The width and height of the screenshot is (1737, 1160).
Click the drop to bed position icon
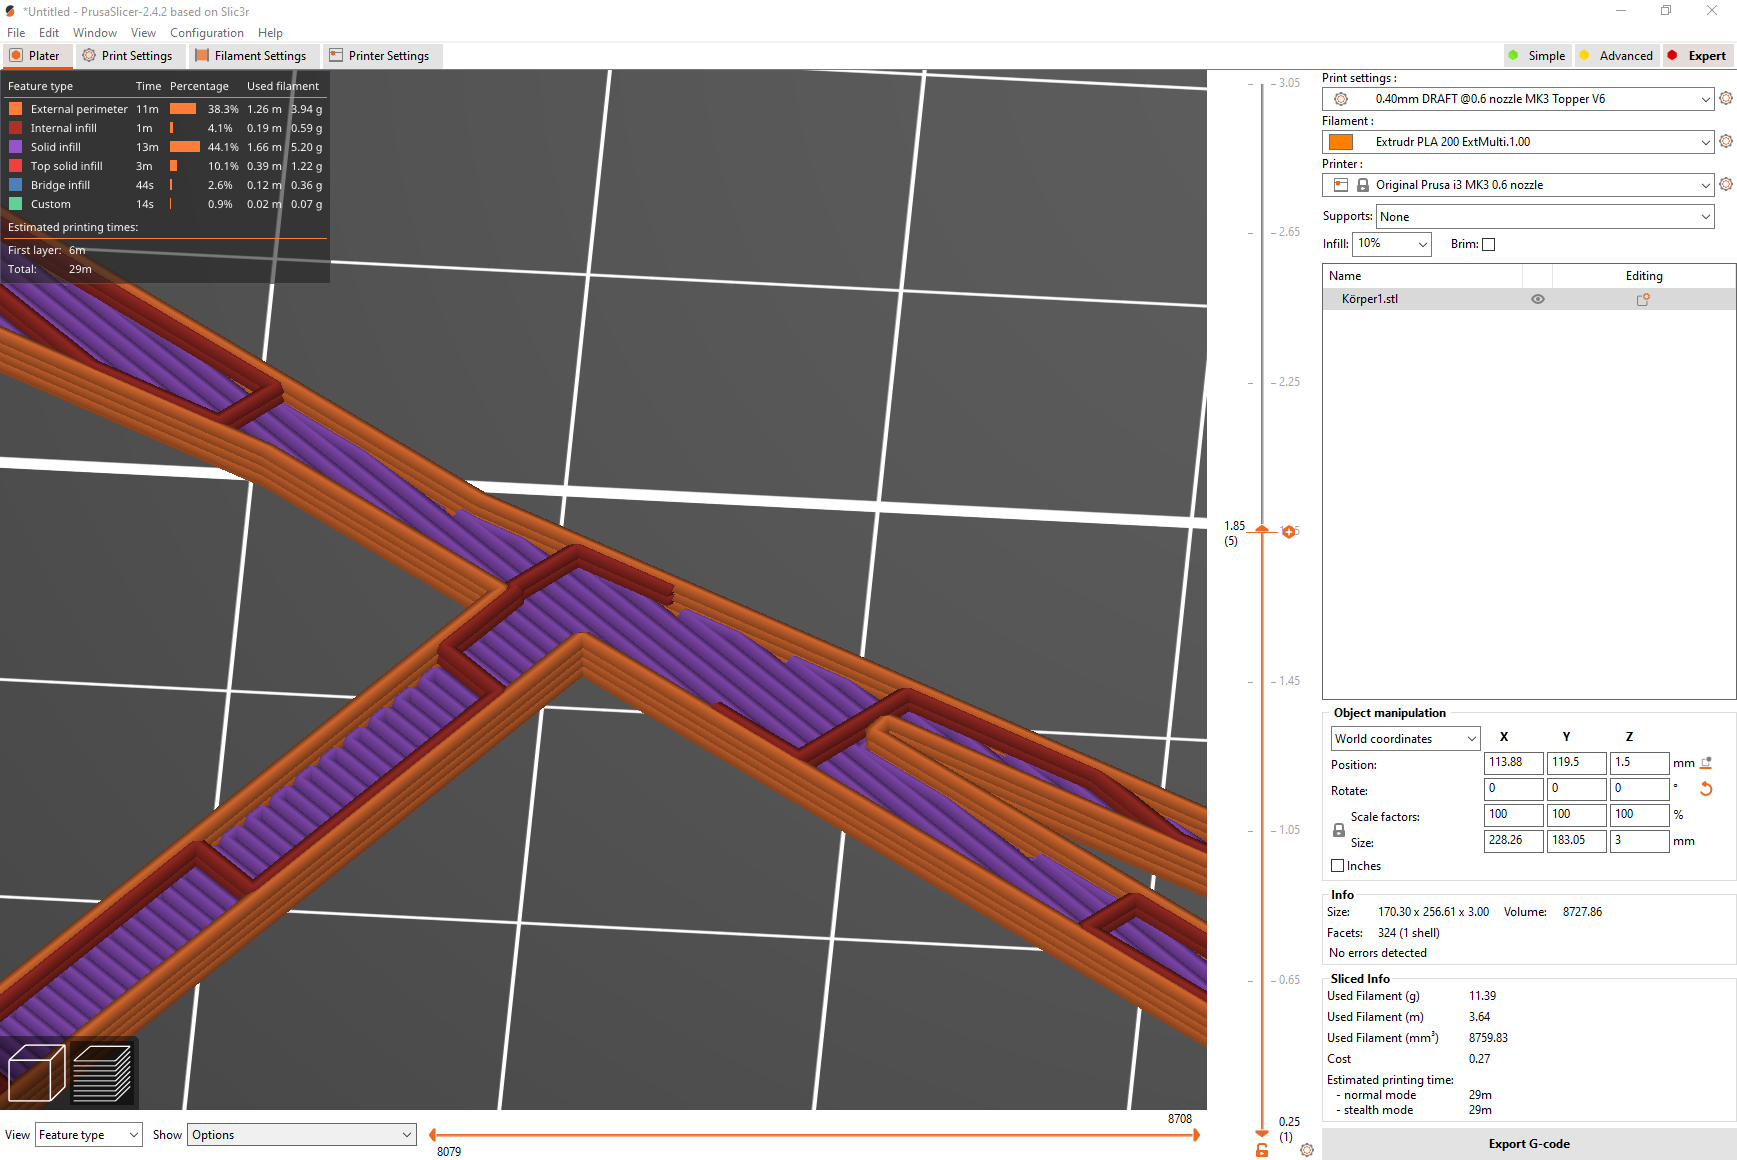1706,763
